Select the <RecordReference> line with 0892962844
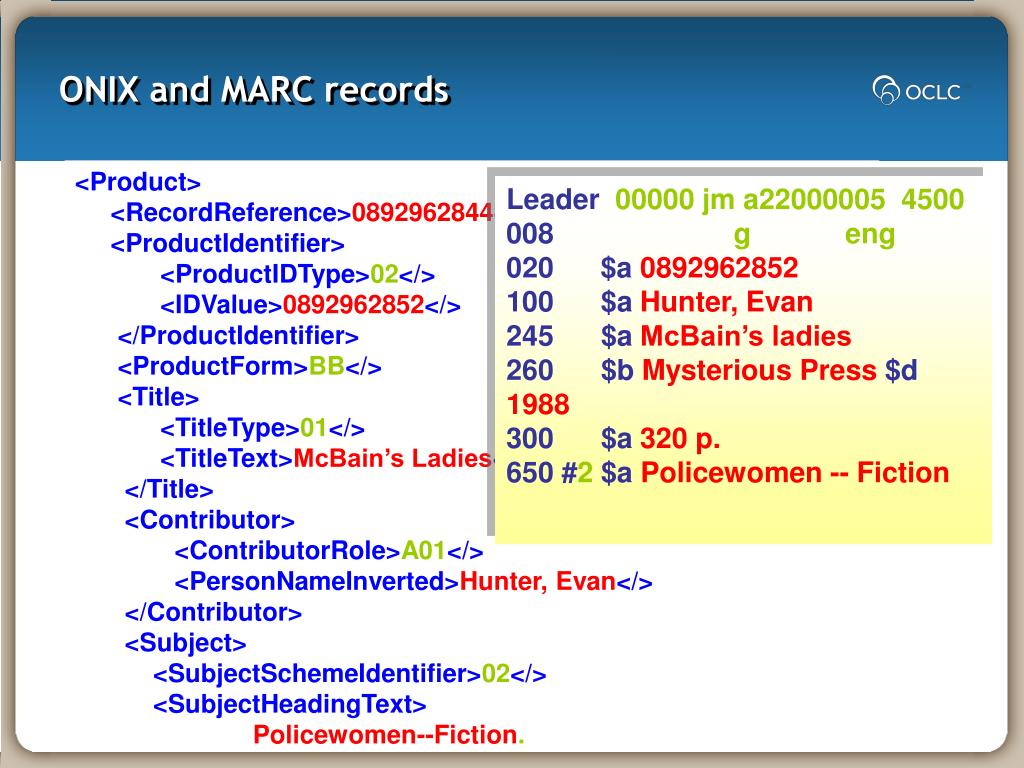The width and height of the screenshot is (1024, 768). [302, 213]
